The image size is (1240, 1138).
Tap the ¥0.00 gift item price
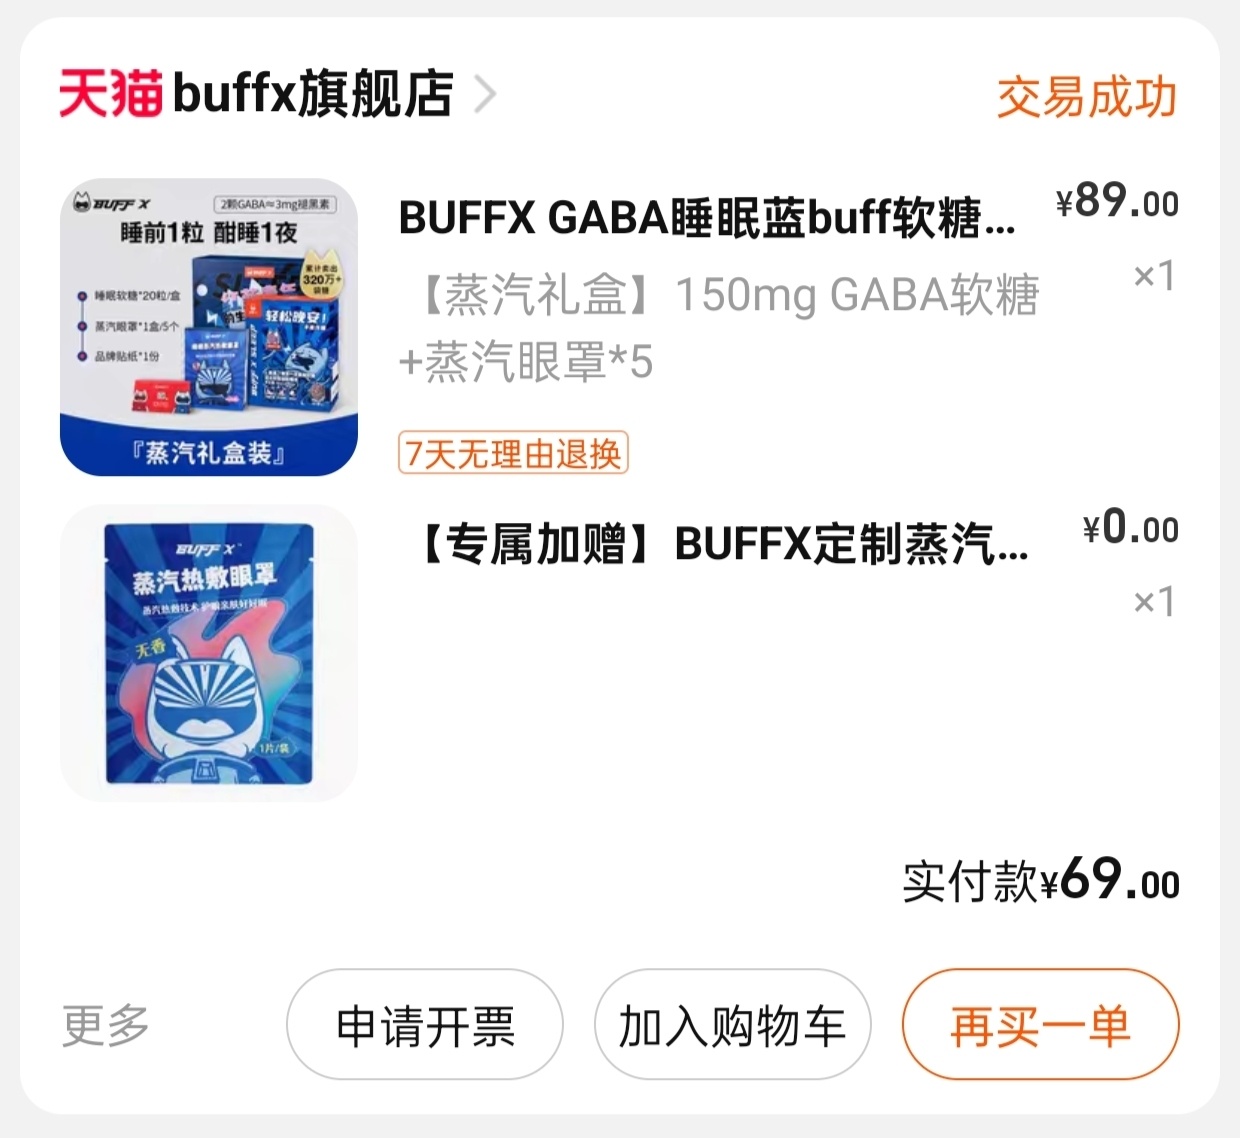tap(1131, 526)
